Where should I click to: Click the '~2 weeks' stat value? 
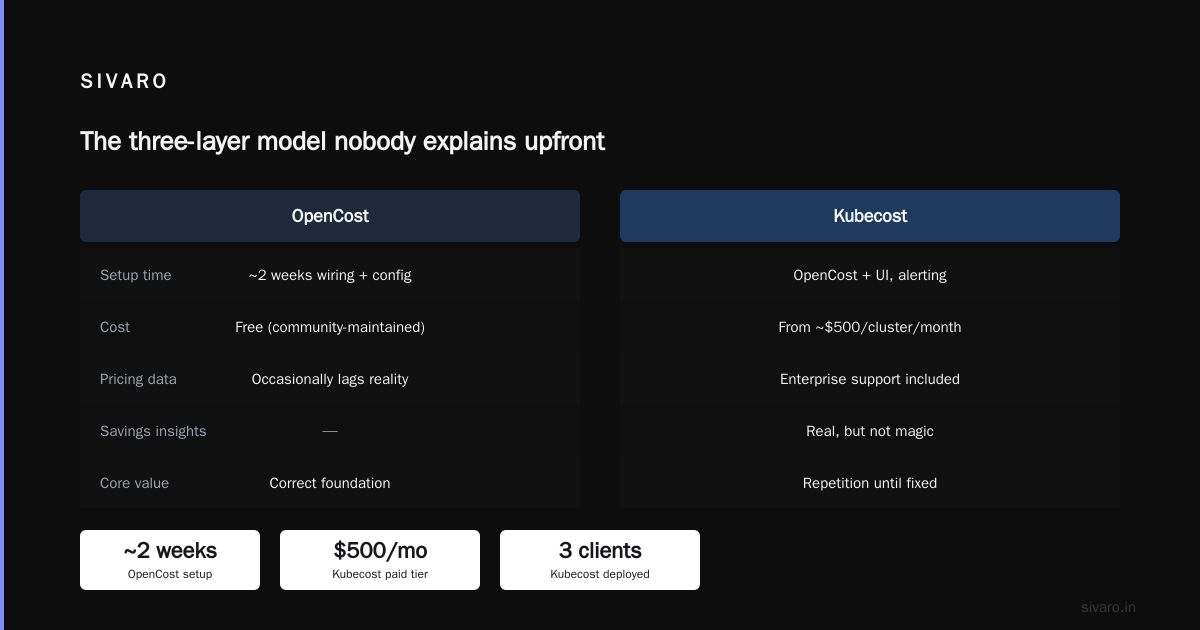click(x=170, y=551)
